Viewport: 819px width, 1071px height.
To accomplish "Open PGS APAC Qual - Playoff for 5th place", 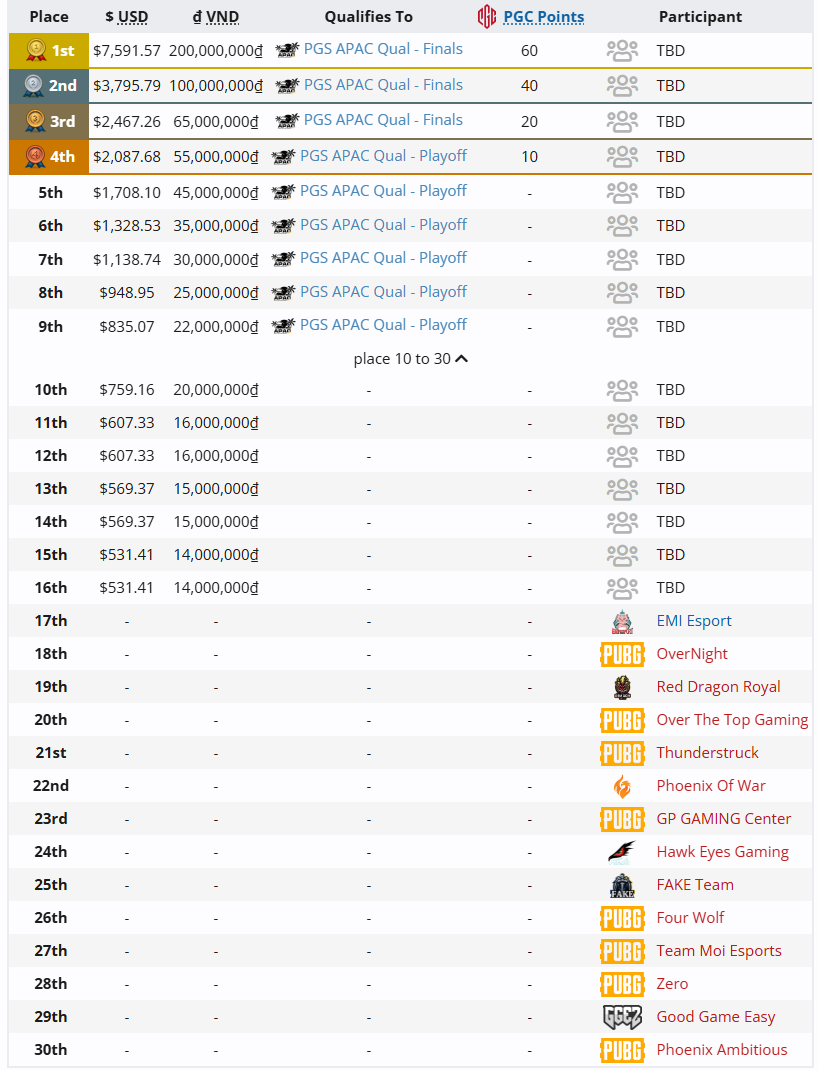I will tap(383, 191).
